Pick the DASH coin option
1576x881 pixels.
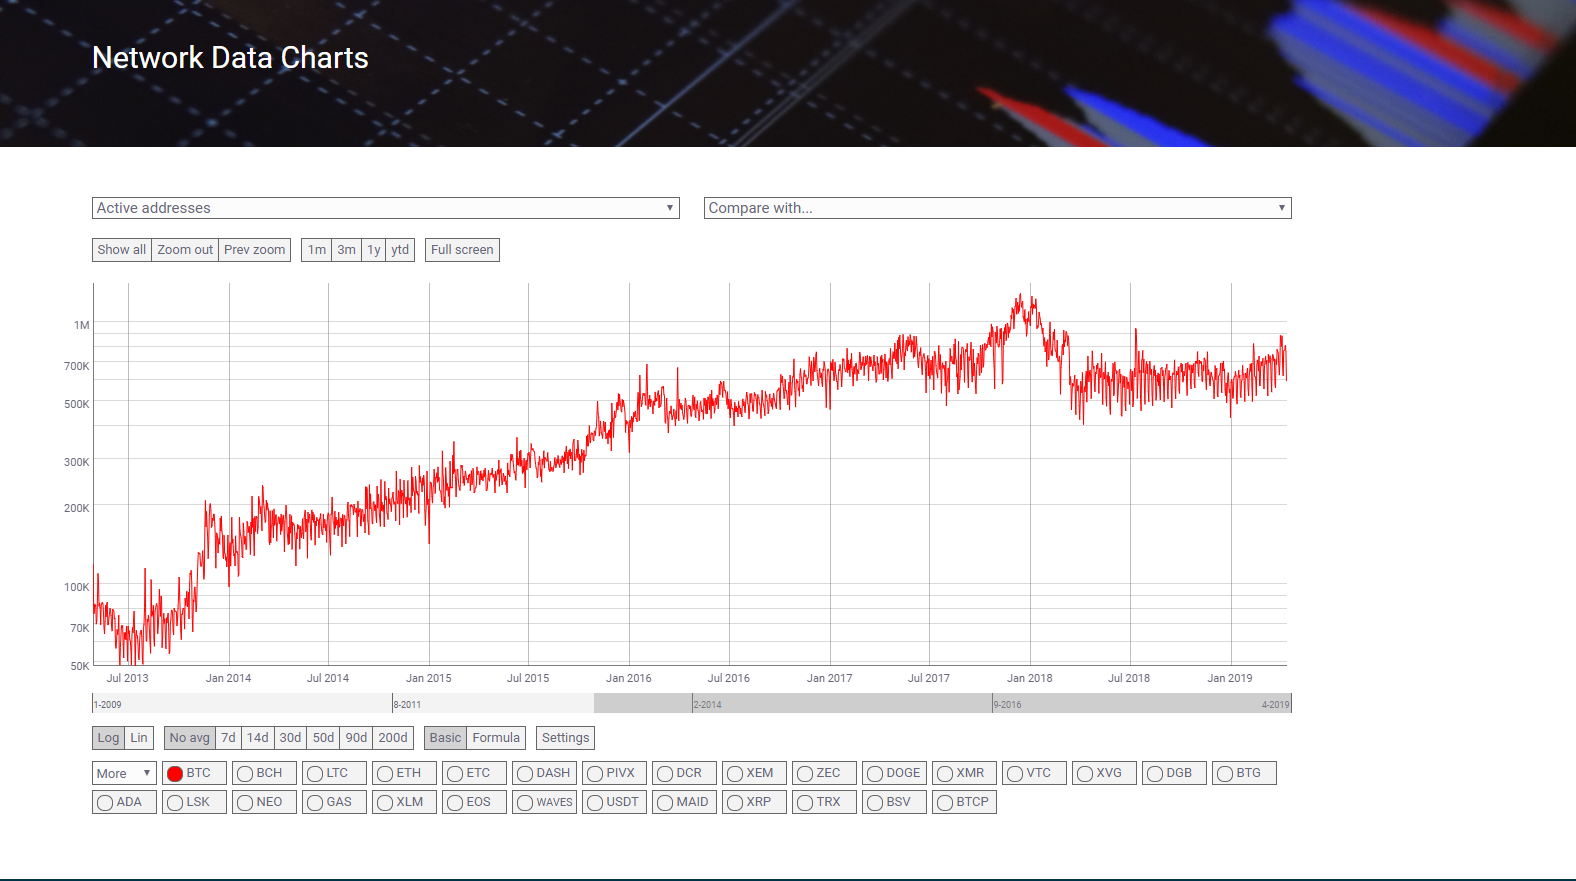(525, 774)
